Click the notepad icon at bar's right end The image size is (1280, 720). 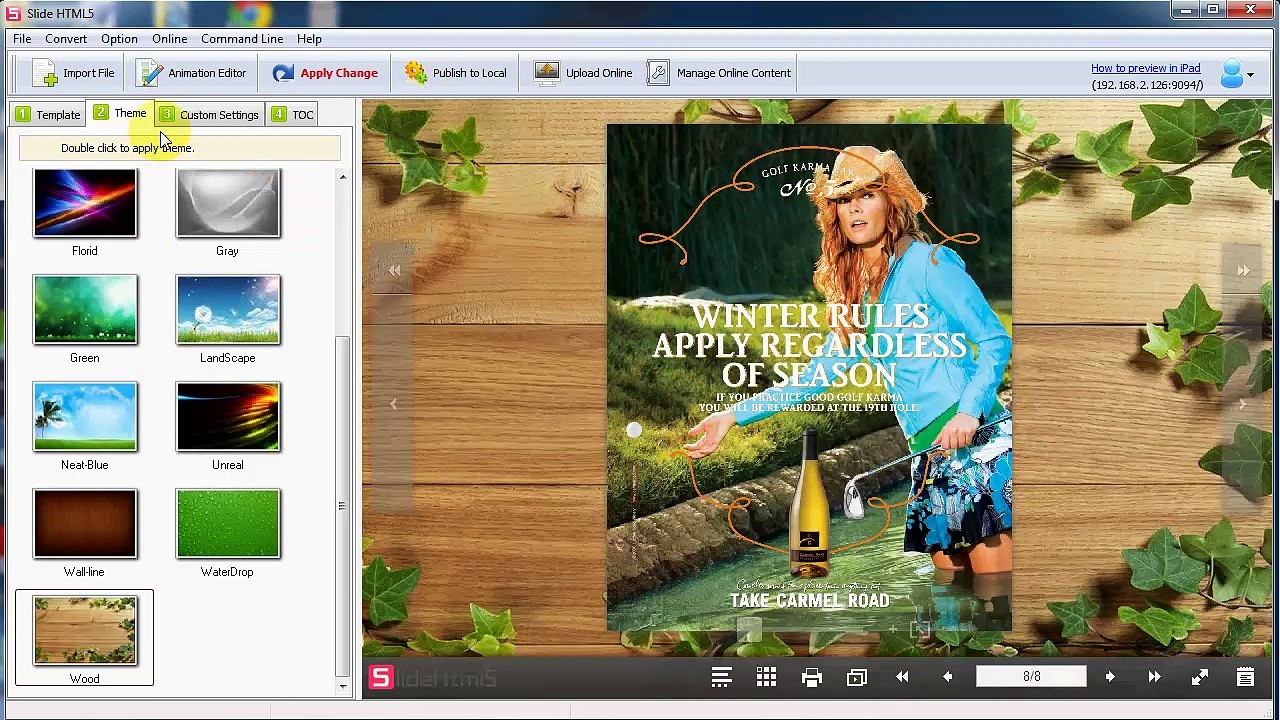click(1245, 678)
